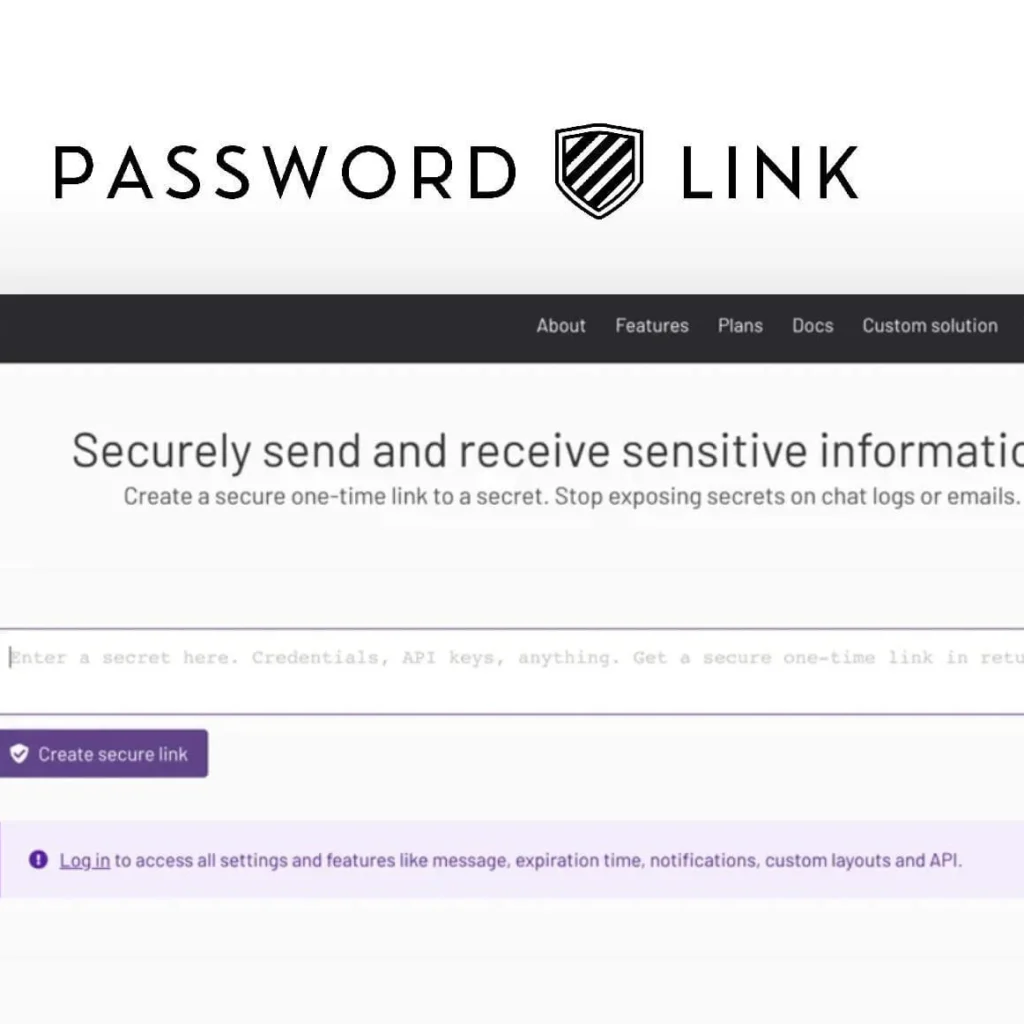Image resolution: width=1024 pixels, height=1024 pixels.
Task: Focus the Enter a secret here text field
Action: tap(512, 671)
